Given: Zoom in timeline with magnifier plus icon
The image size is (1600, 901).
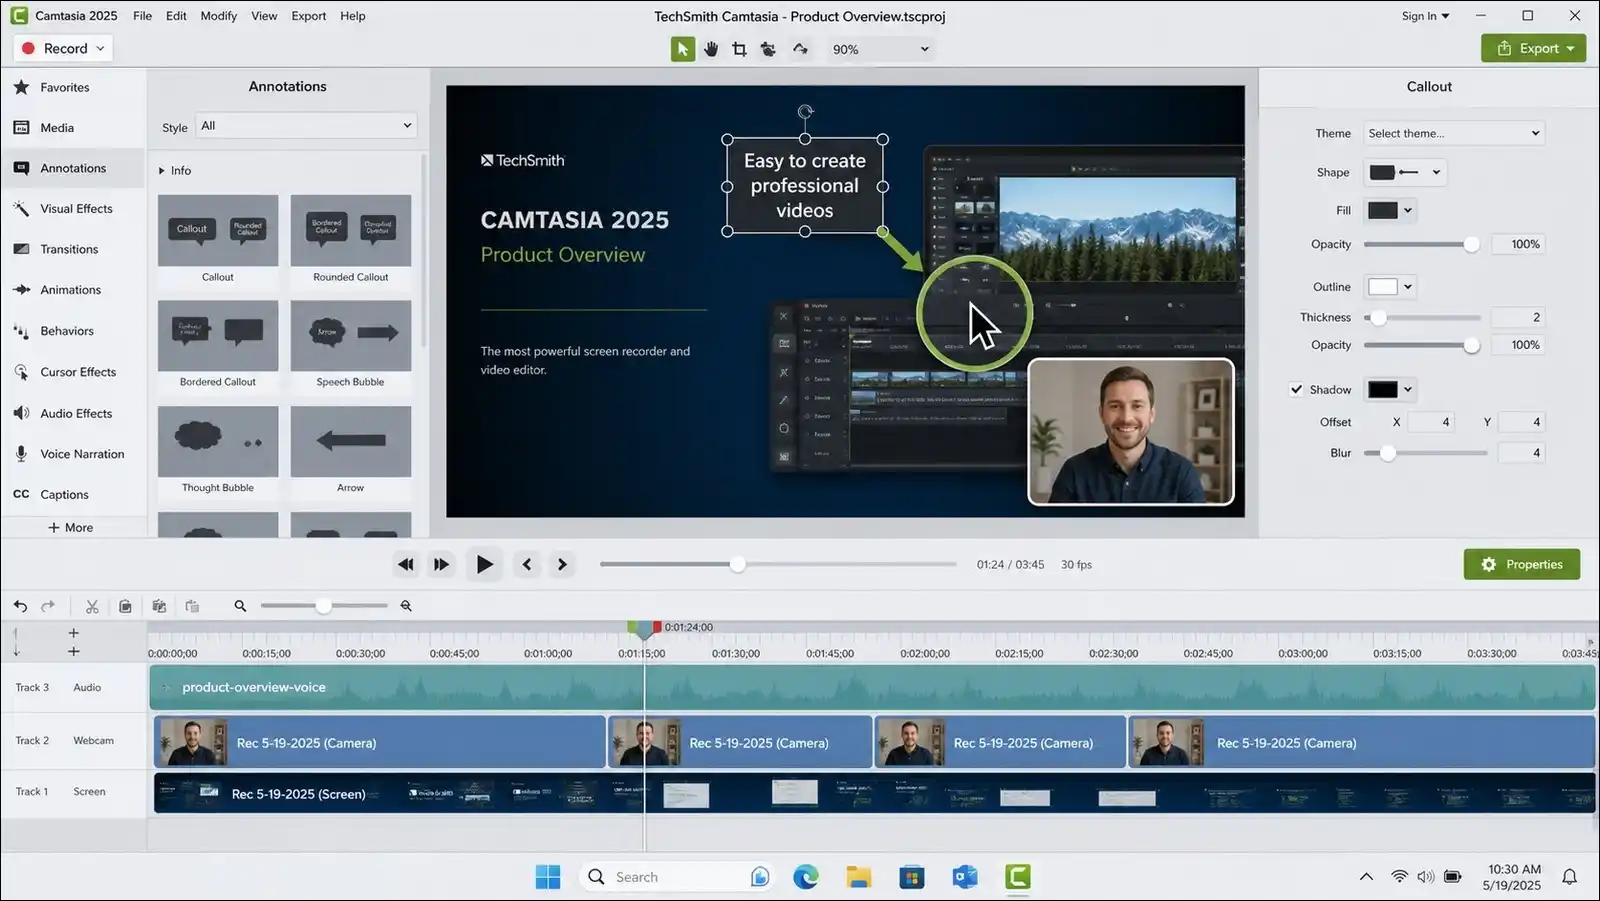Looking at the screenshot, I should point(406,606).
